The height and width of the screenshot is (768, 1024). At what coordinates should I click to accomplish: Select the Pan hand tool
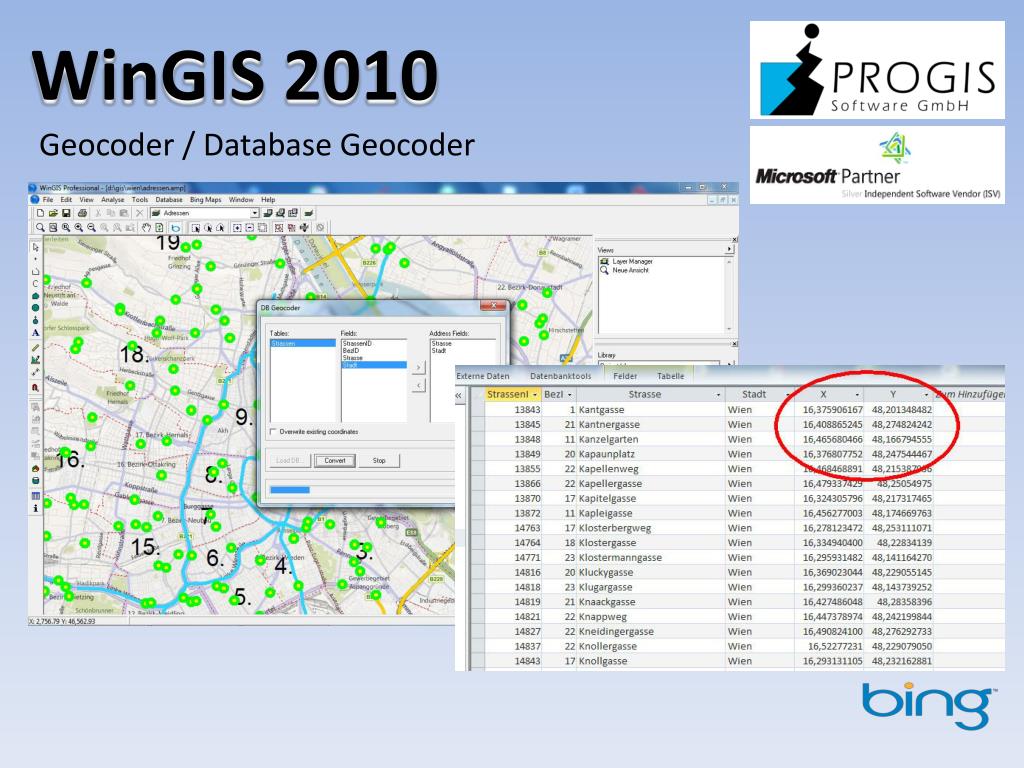pyautogui.click(x=146, y=227)
